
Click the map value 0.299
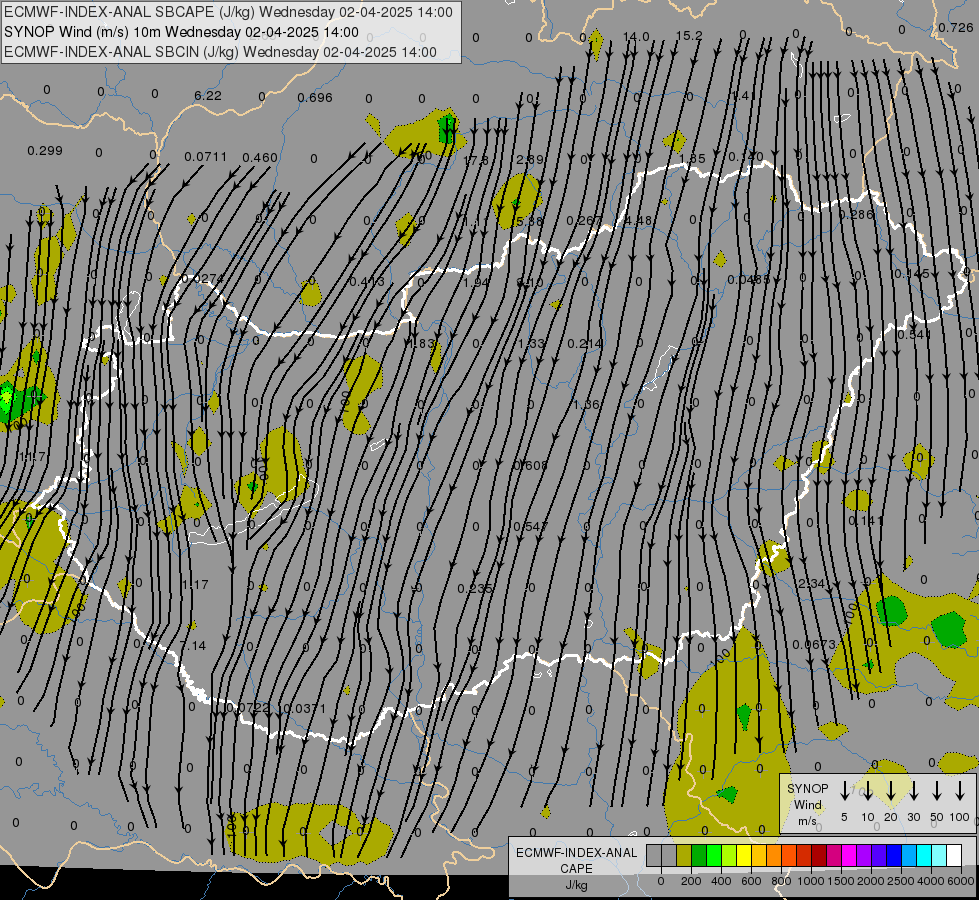(x=45, y=151)
